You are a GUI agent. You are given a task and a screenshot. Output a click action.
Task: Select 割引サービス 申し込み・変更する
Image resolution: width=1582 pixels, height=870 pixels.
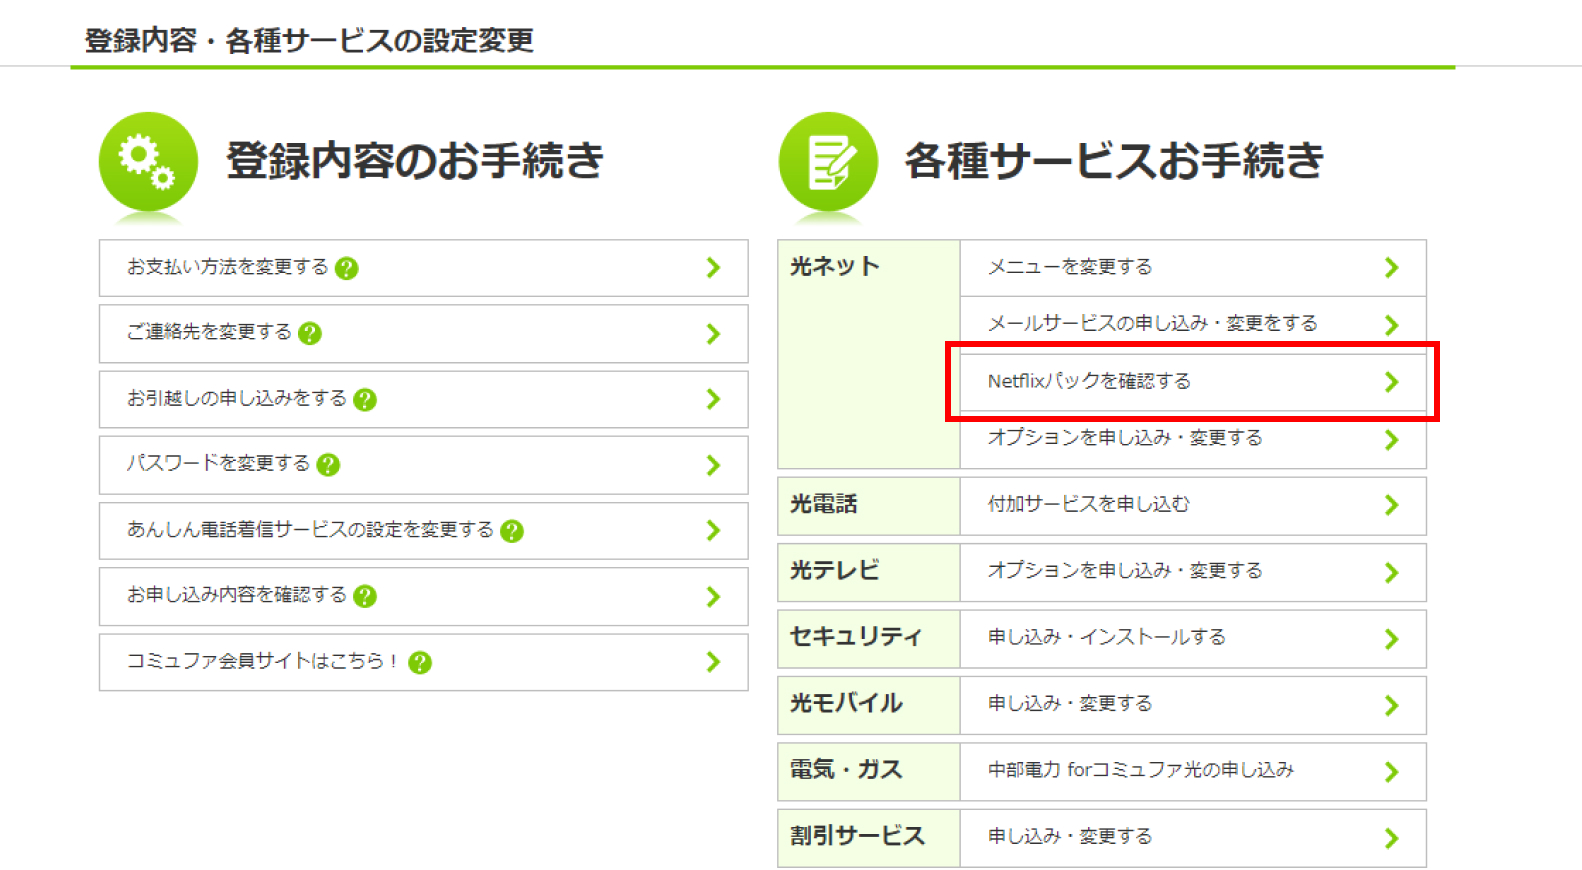(x=1193, y=838)
